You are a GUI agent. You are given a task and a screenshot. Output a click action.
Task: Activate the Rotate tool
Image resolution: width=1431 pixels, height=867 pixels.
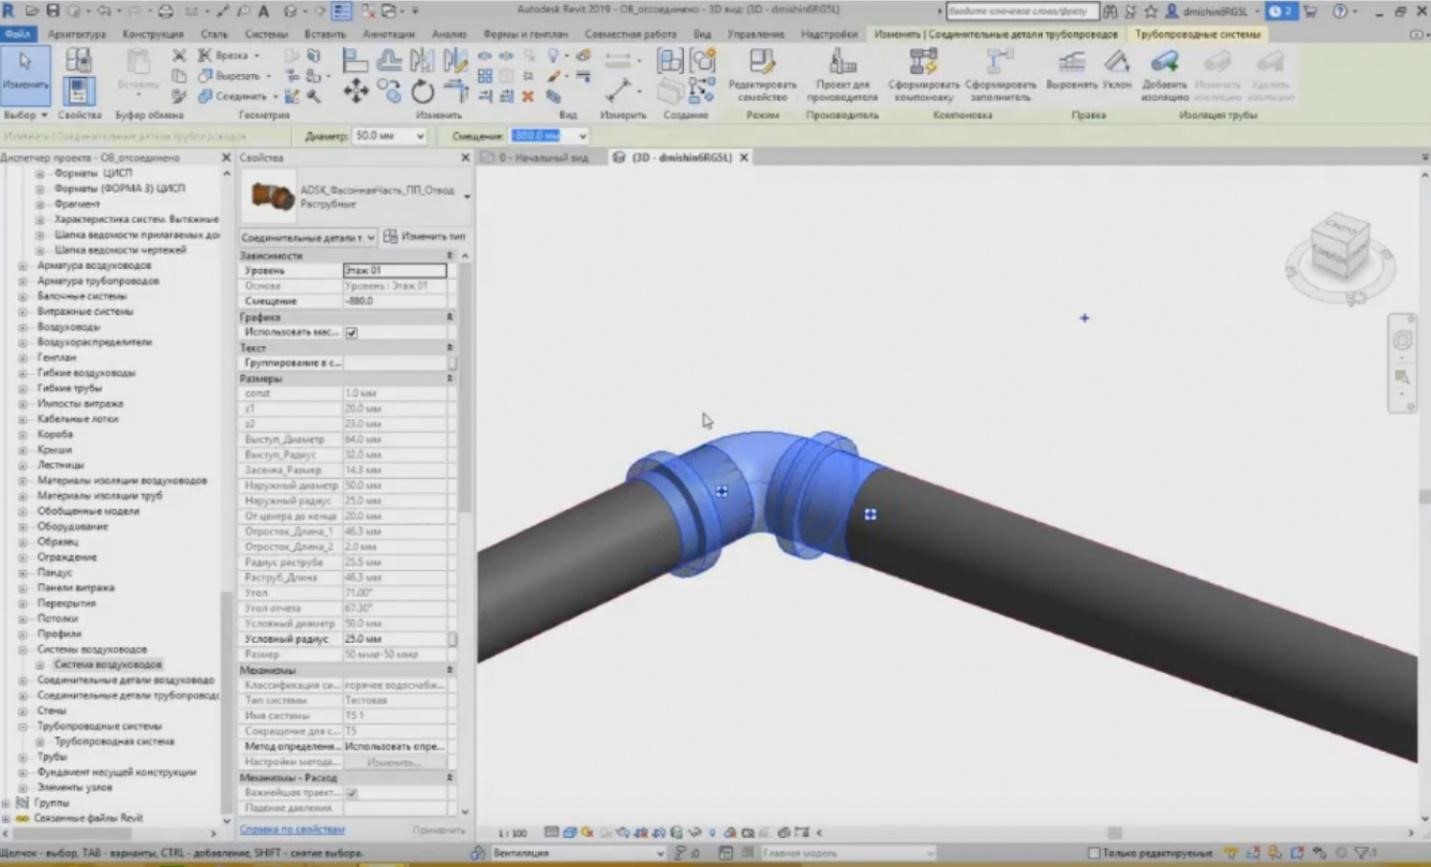pos(424,92)
